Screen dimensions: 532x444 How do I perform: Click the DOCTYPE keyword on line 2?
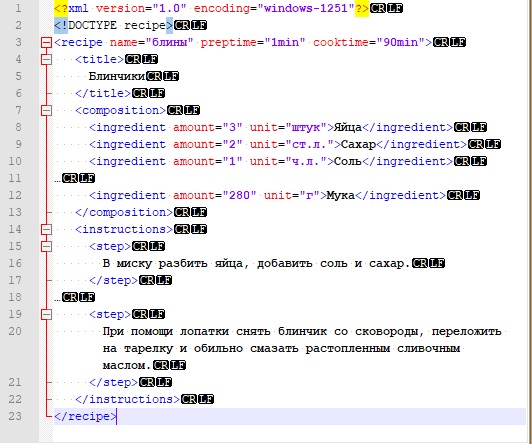[92, 25]
